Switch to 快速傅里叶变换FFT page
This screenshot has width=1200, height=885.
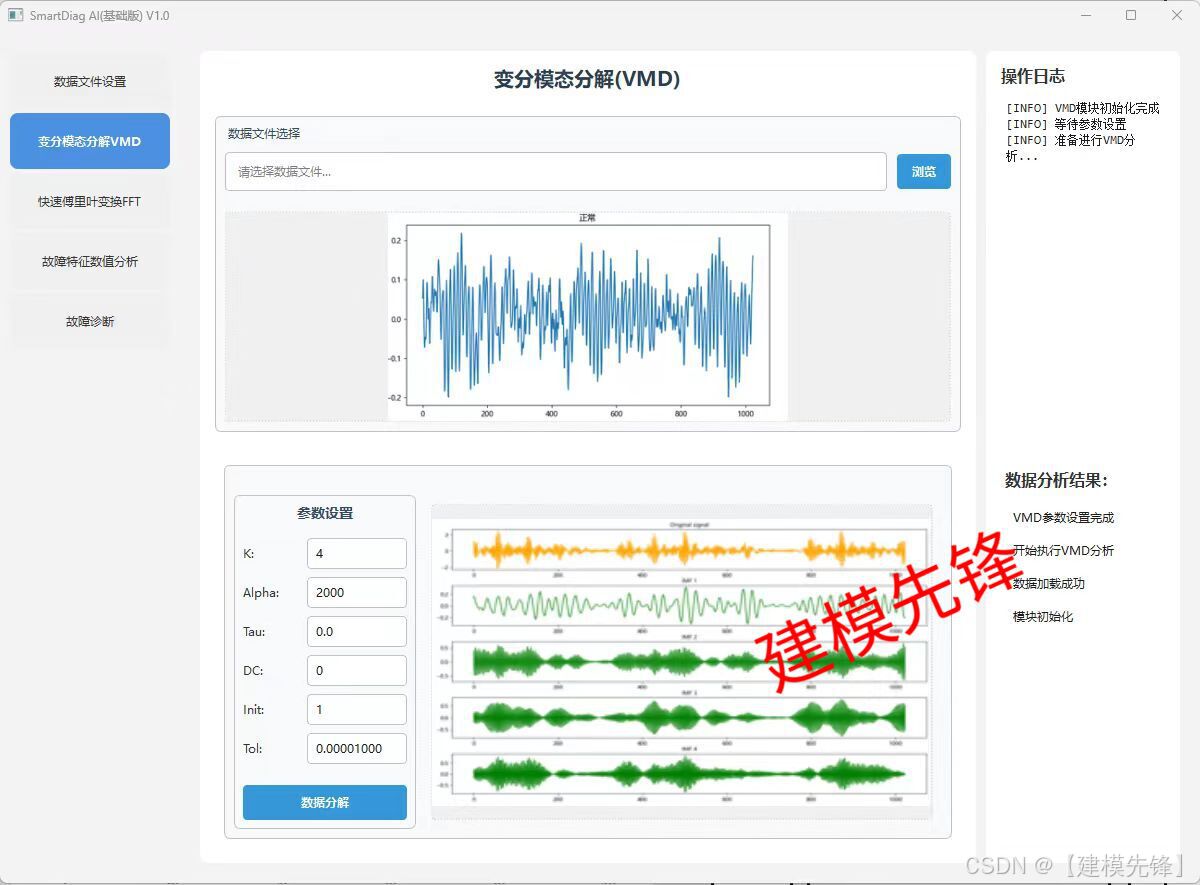point(90,201)
